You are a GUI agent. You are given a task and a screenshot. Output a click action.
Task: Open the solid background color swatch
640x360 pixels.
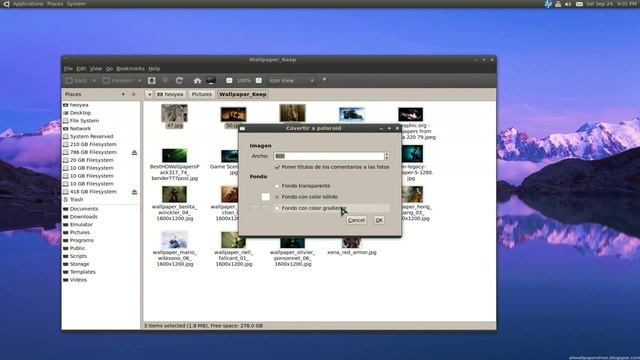(265, 197)
